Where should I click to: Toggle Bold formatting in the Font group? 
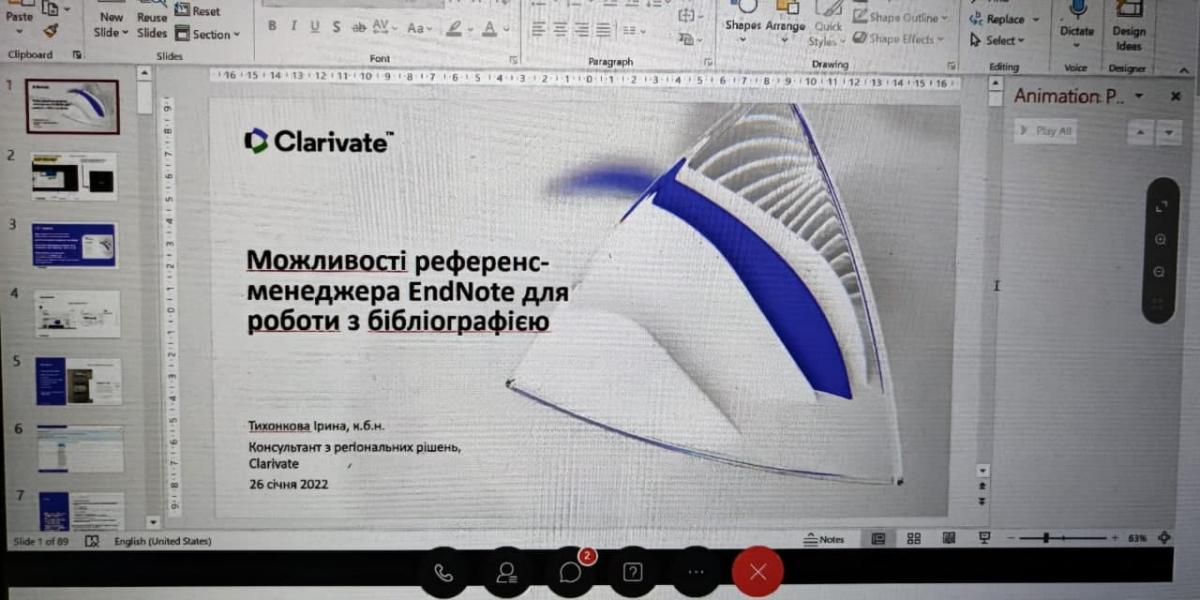tap(273, 27)
